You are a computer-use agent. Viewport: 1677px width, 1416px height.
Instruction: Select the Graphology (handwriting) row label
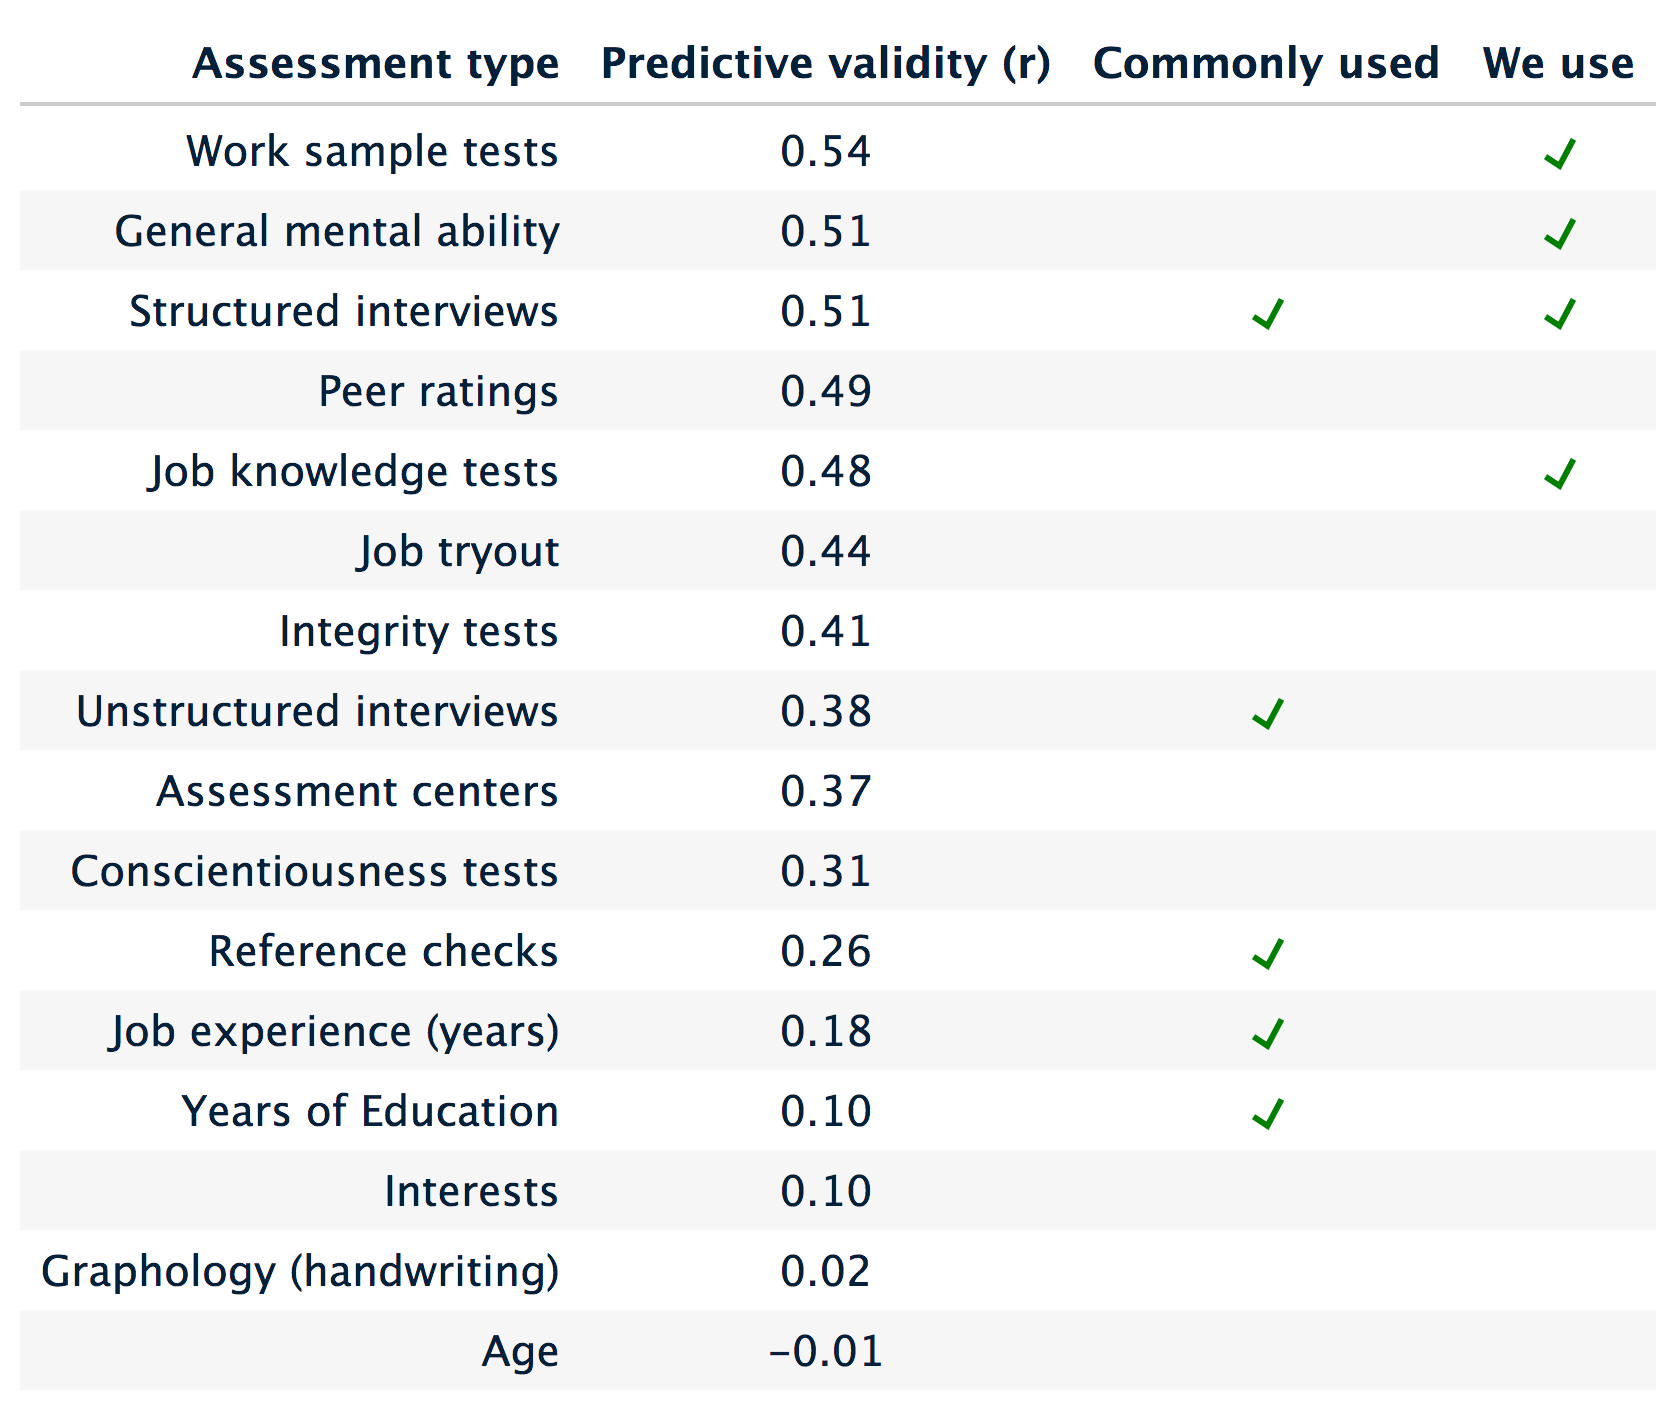300,1272
